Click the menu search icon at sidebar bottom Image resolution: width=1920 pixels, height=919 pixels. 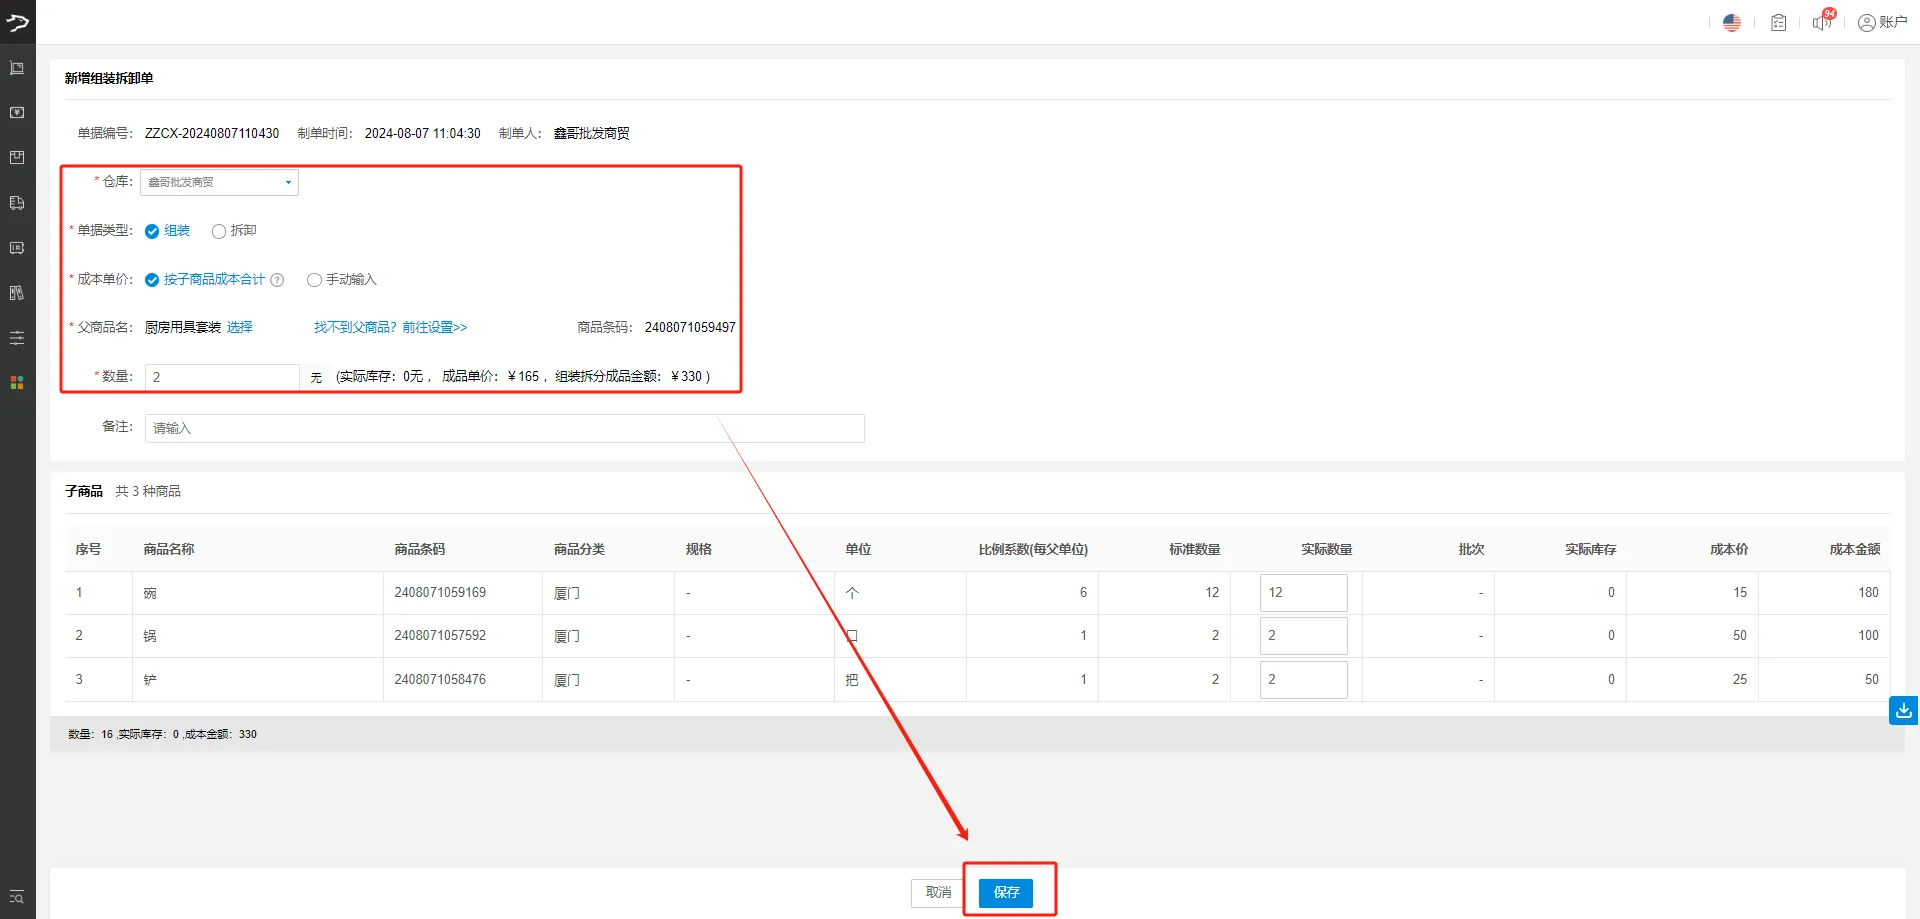point(17,897)
